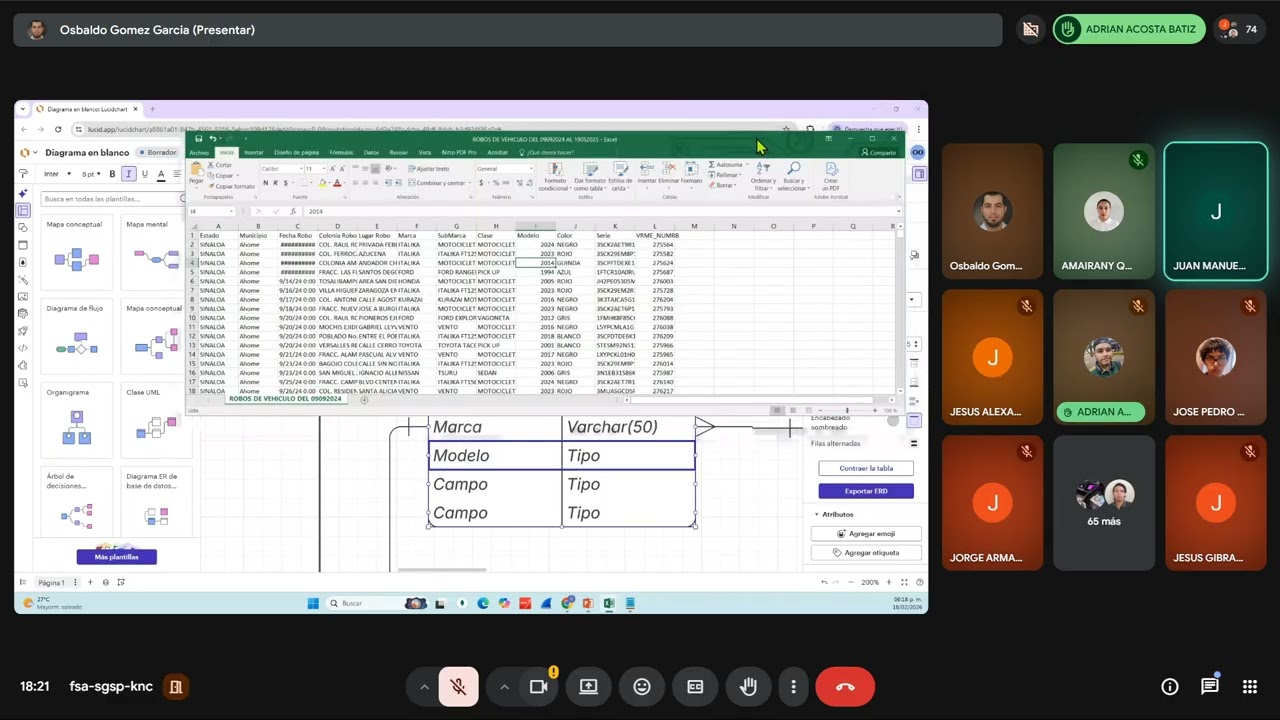Click the Lucidchart template search field
Screen dimensions: 1280x720
coord(112,199)
